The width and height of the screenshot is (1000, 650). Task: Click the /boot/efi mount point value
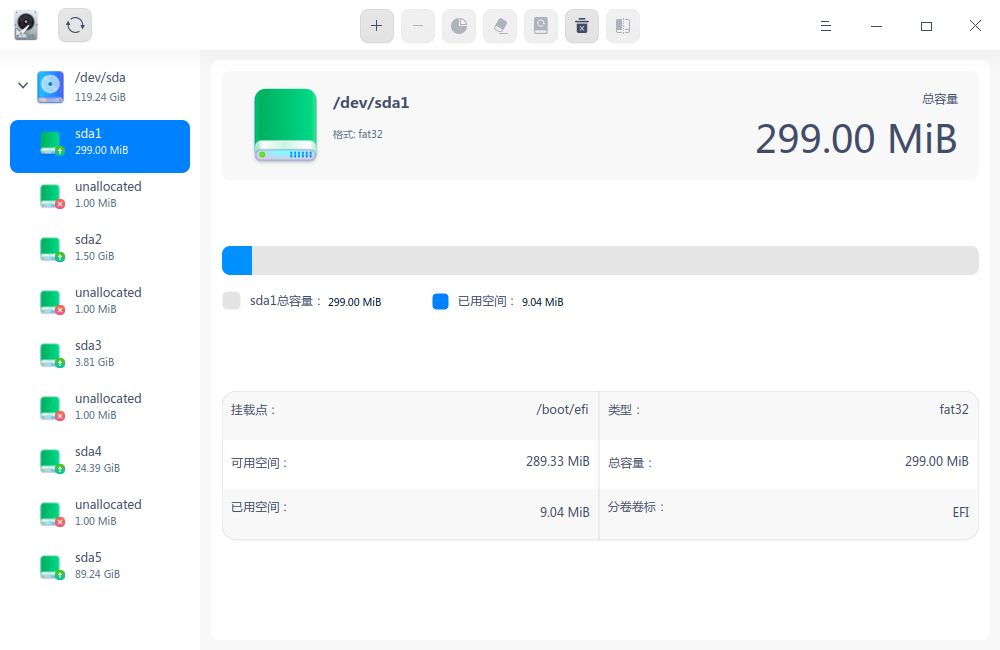coord(562,409)
